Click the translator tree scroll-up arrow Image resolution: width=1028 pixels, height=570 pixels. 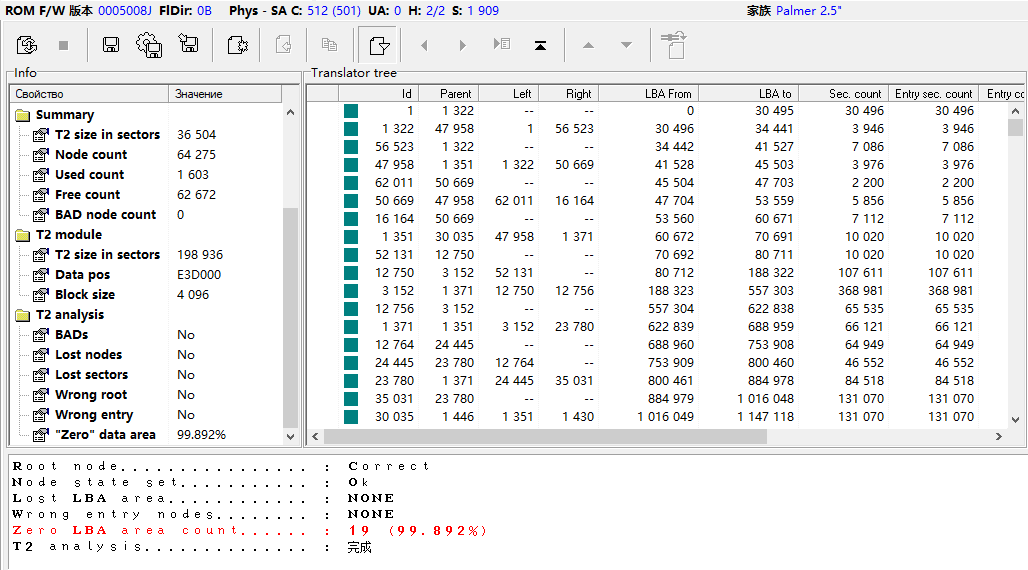tap(1016, 112)
